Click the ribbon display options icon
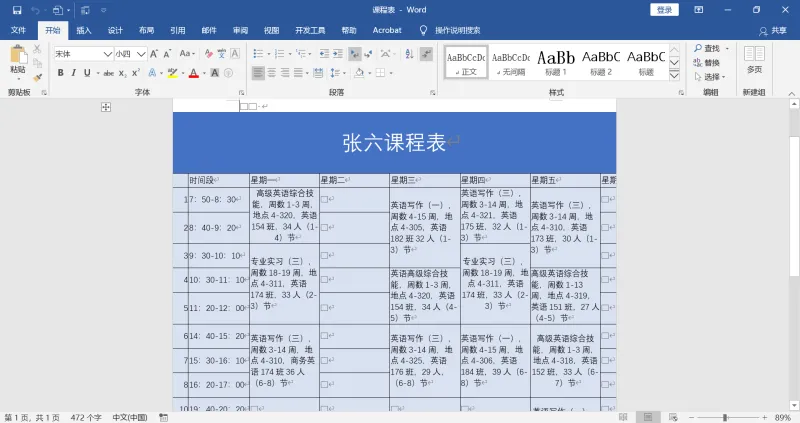 (698, 10)
